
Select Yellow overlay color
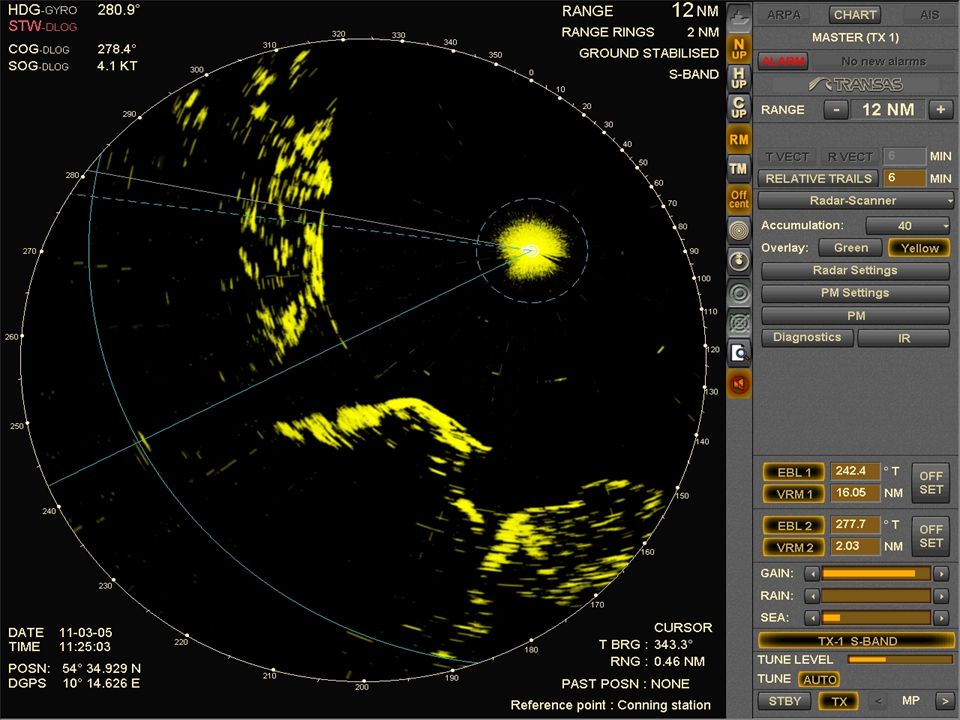coord(919,248)
